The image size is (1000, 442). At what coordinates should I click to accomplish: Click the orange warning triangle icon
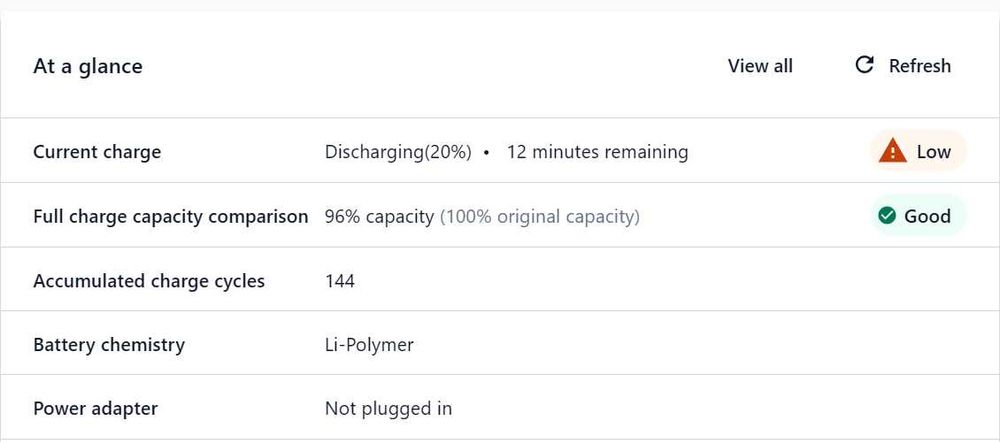[x=892, y=152]
